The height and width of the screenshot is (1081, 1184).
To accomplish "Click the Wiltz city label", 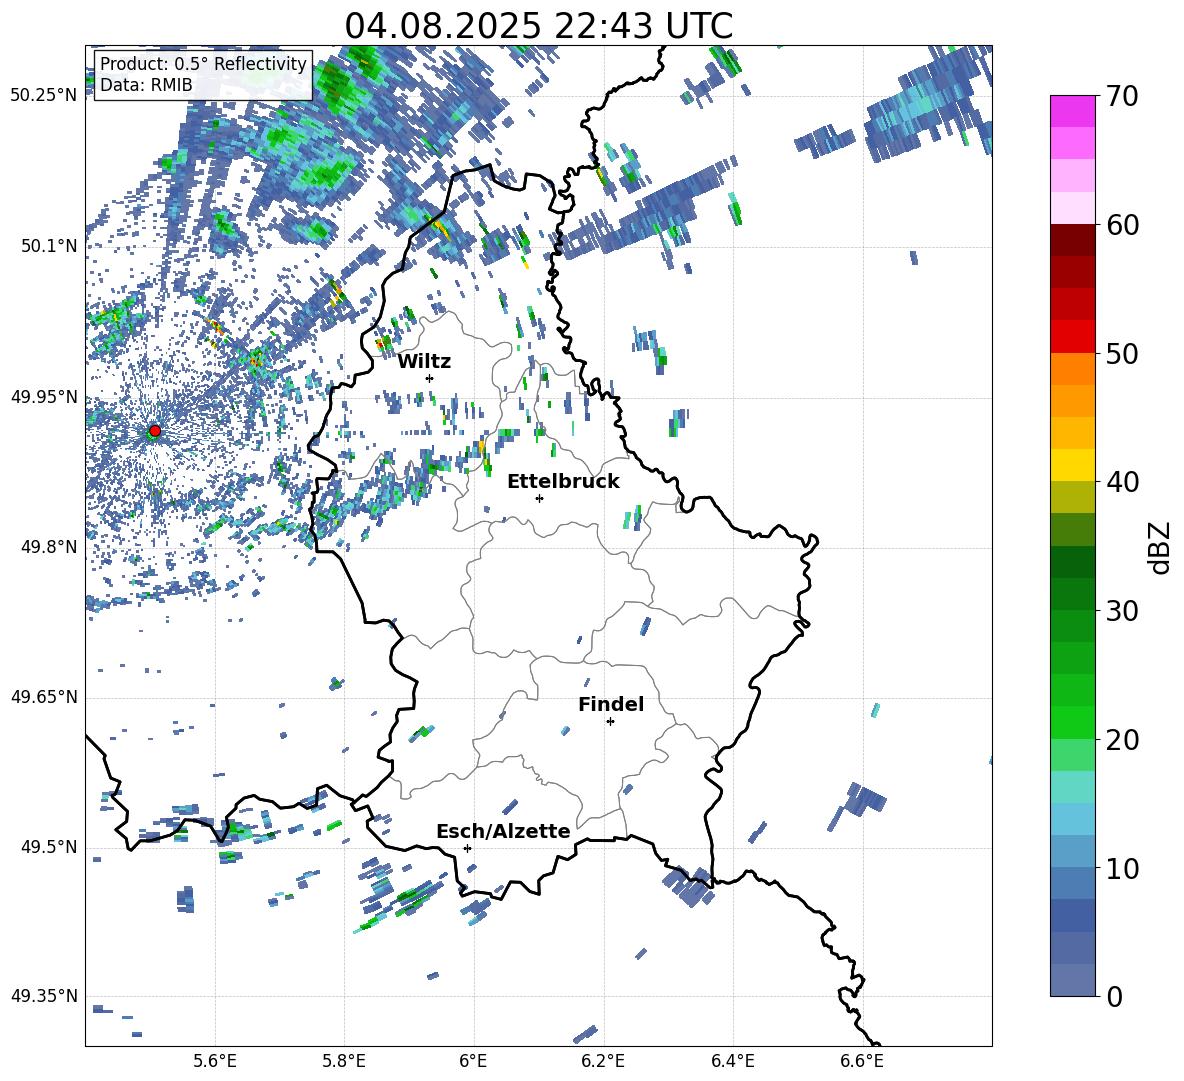I will (424, 362).
